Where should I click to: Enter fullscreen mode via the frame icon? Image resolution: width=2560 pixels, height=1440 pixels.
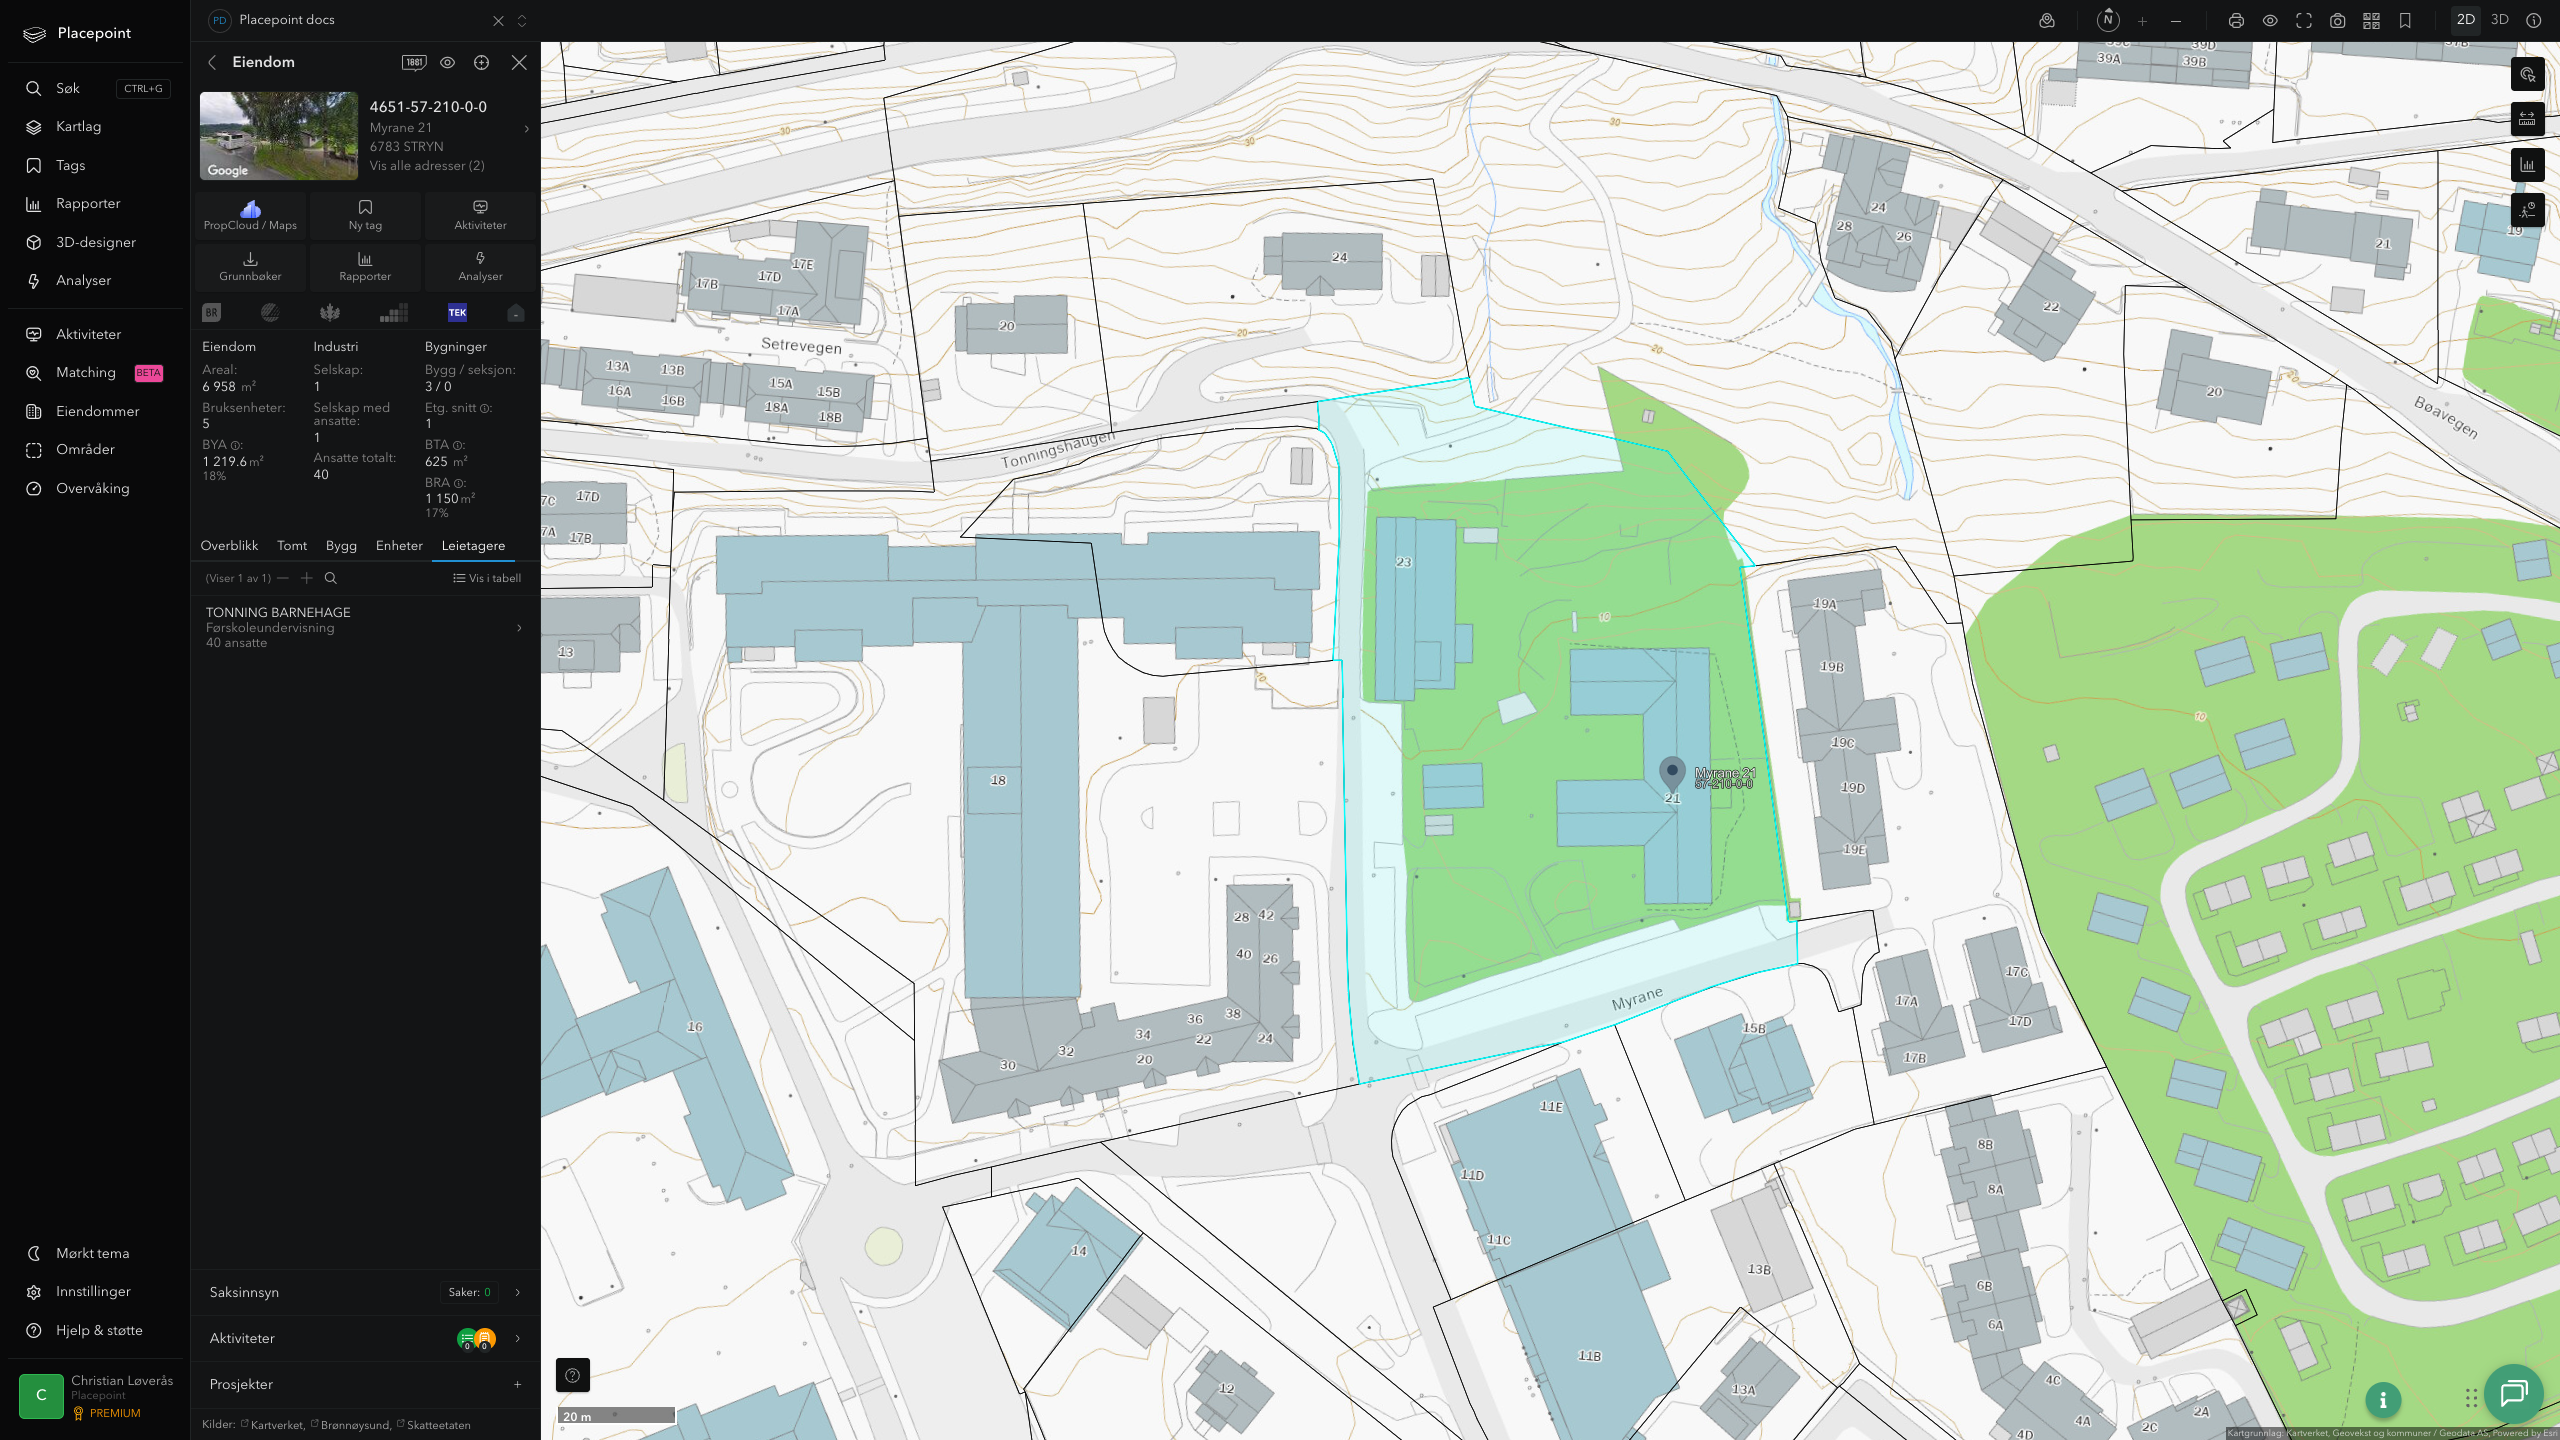[2304, 20]
